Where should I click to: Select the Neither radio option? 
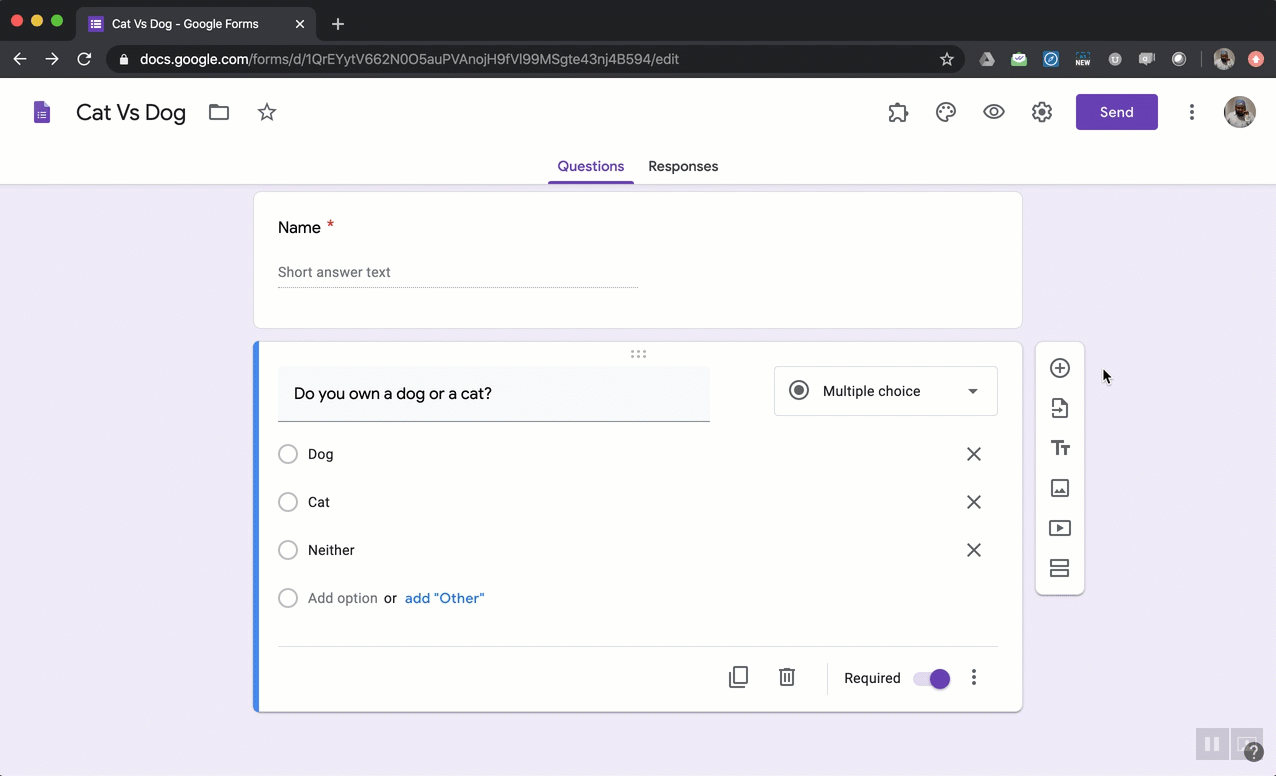[x=288, y=550]
